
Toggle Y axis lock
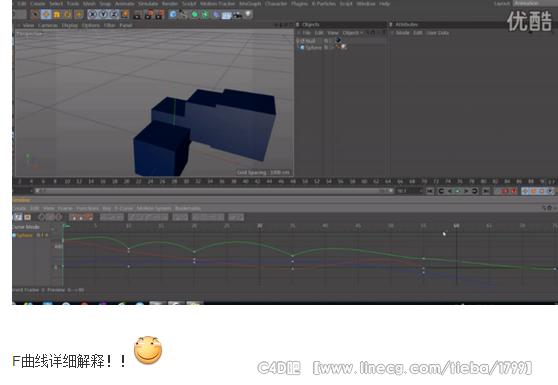pyautogui.click(x=103, y=15)
